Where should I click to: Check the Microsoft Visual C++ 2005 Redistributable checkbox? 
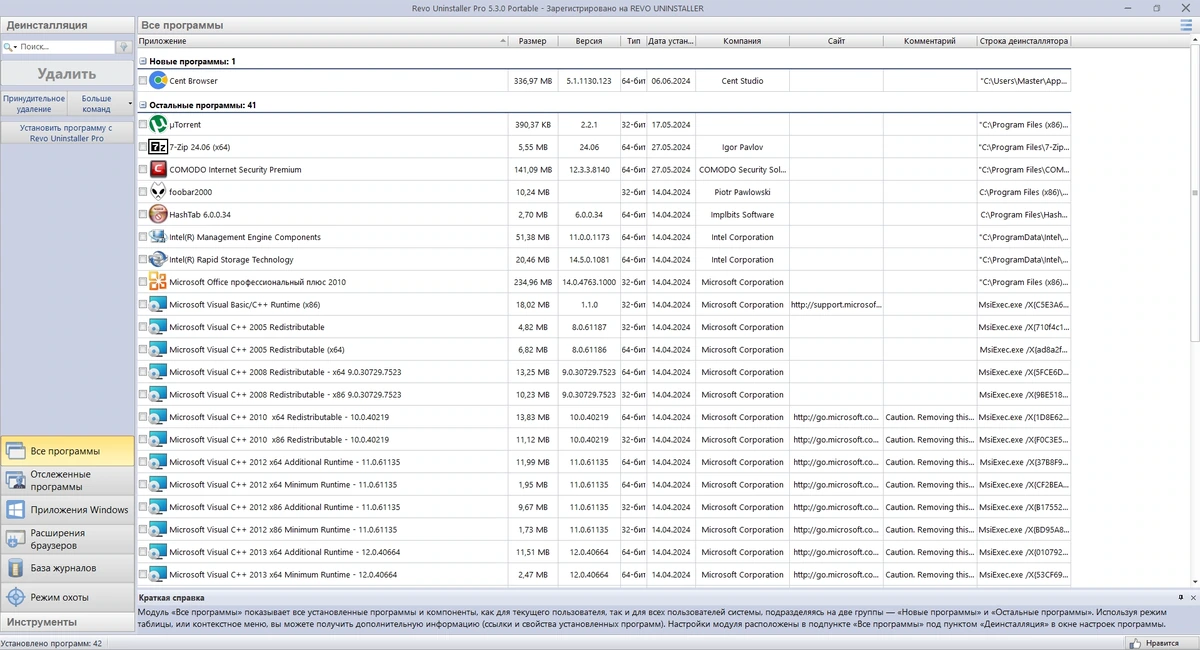click(143, 327)
